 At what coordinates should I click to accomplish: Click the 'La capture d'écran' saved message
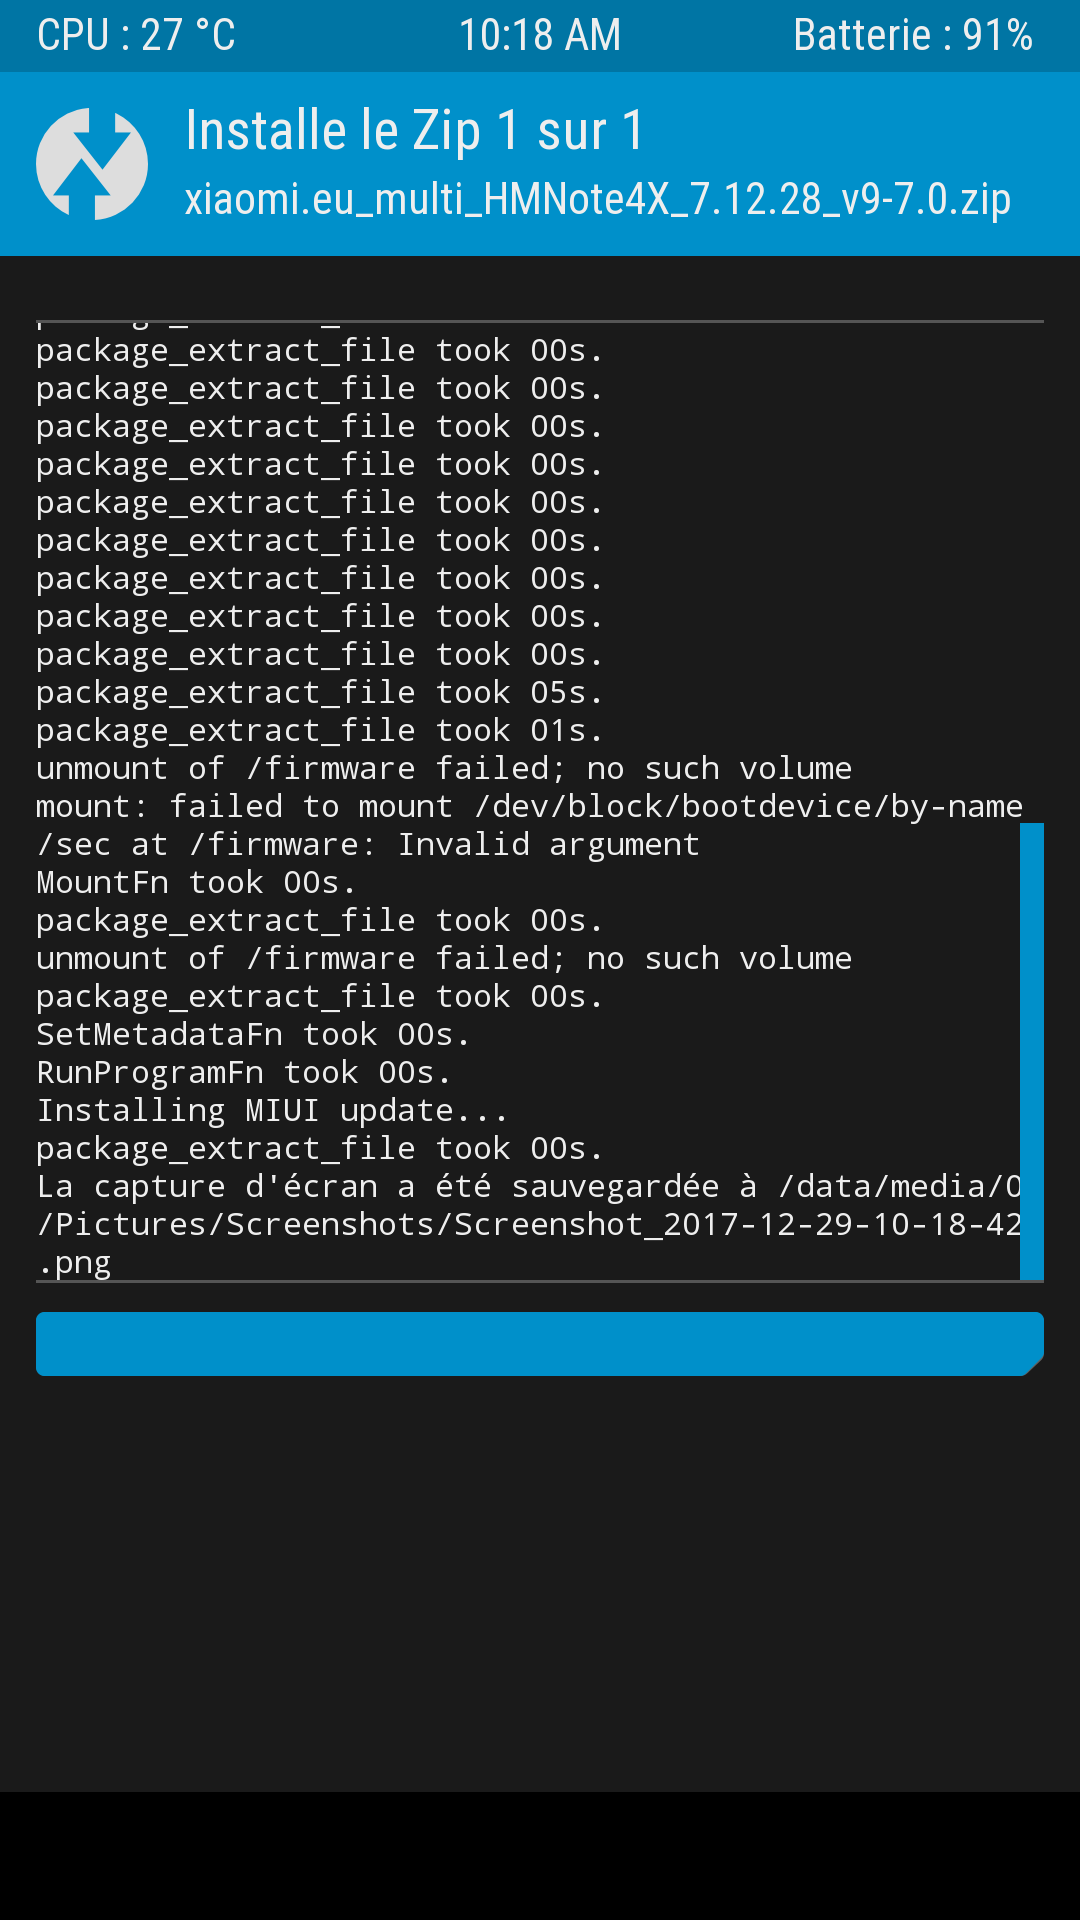coord(530,1187)
